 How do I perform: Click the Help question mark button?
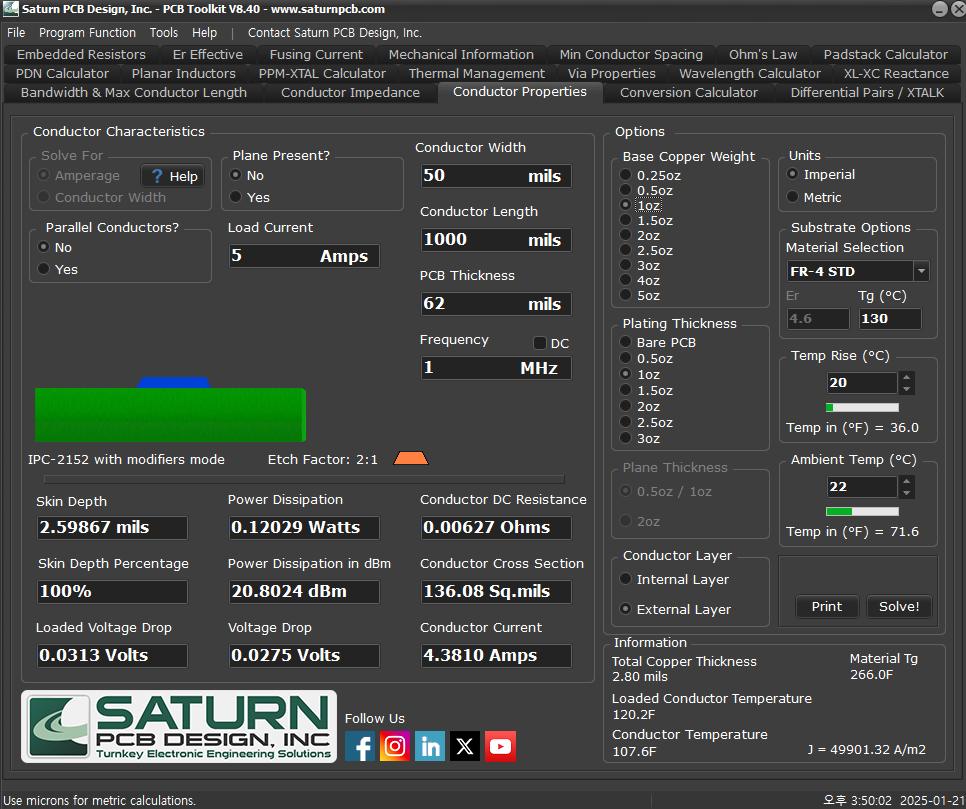tap(173, 176)
